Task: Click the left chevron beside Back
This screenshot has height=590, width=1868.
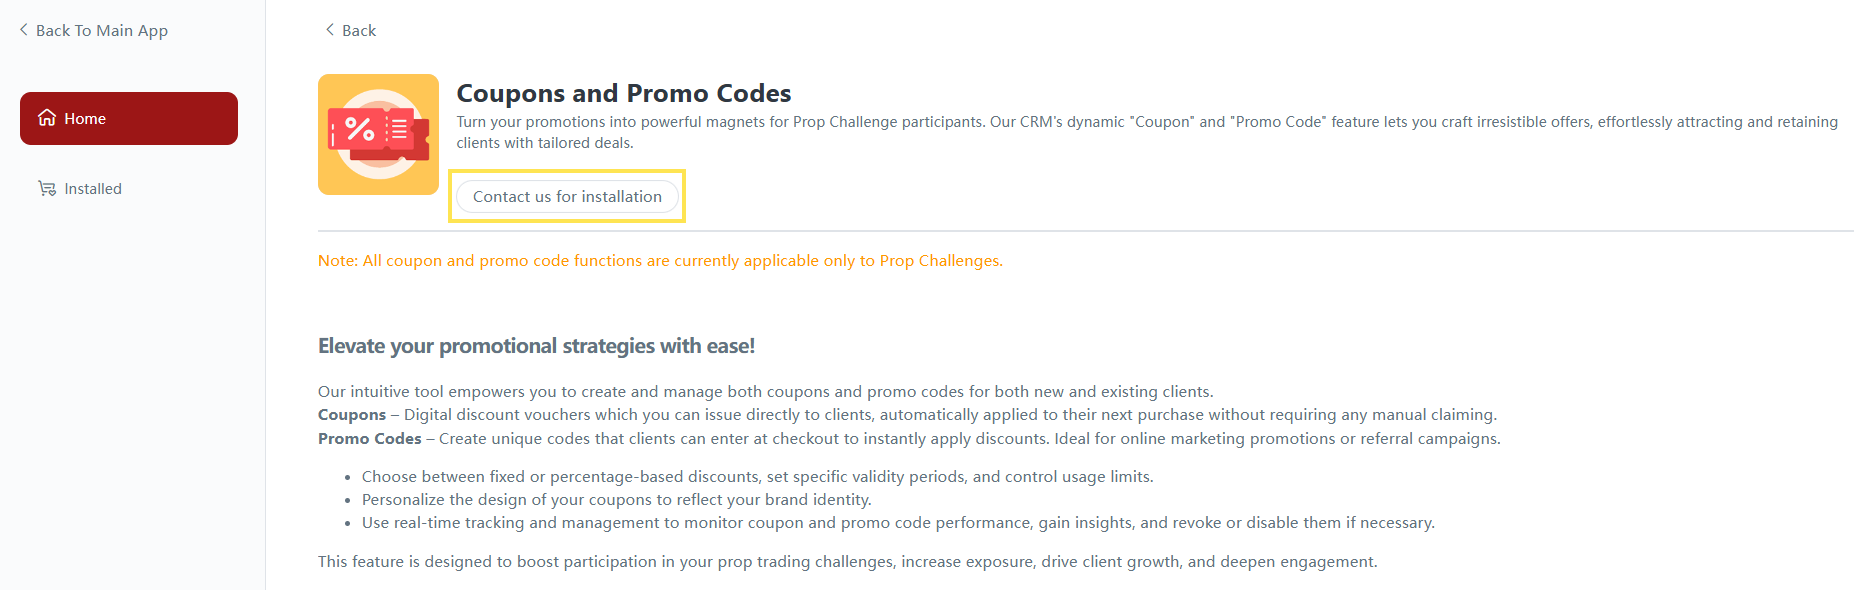Action: [x=330, y=30]
